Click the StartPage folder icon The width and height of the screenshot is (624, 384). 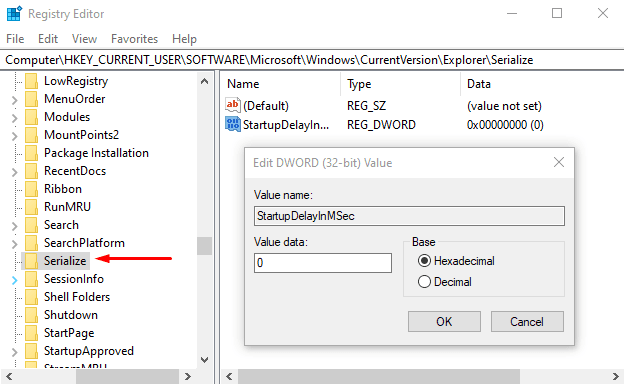31,333
